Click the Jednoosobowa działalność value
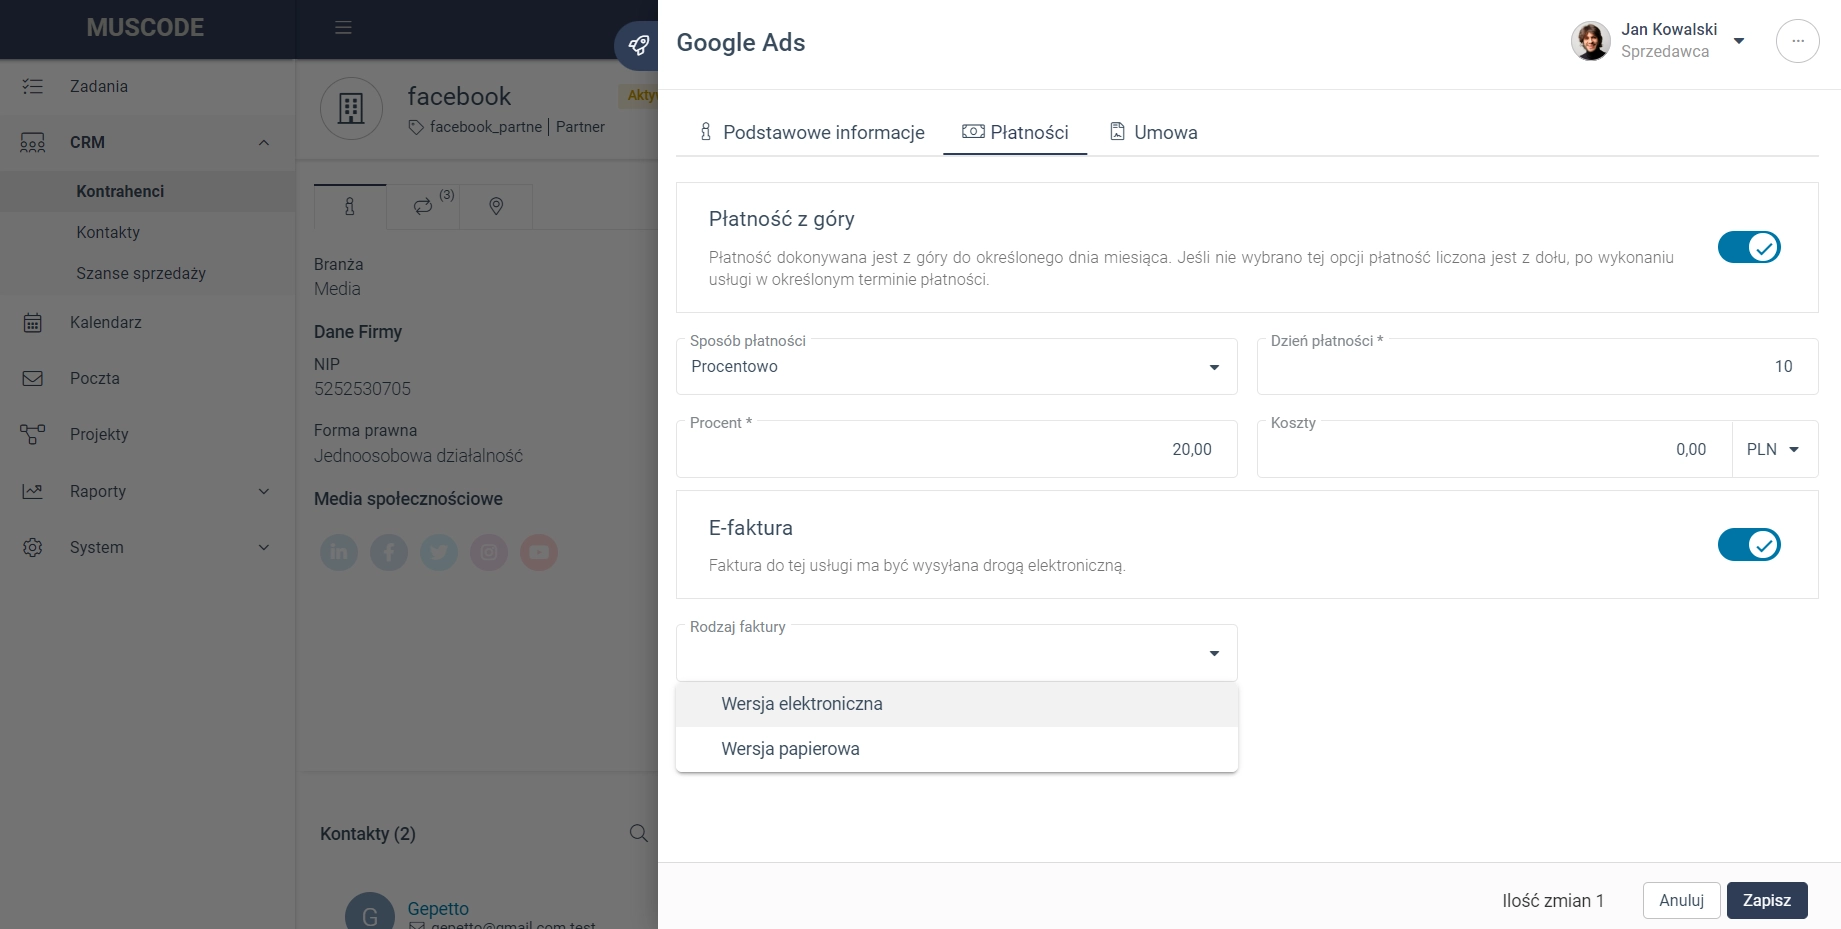Image resolution: width=1841 pixels, height=929 pixels. tap(418, 456)
